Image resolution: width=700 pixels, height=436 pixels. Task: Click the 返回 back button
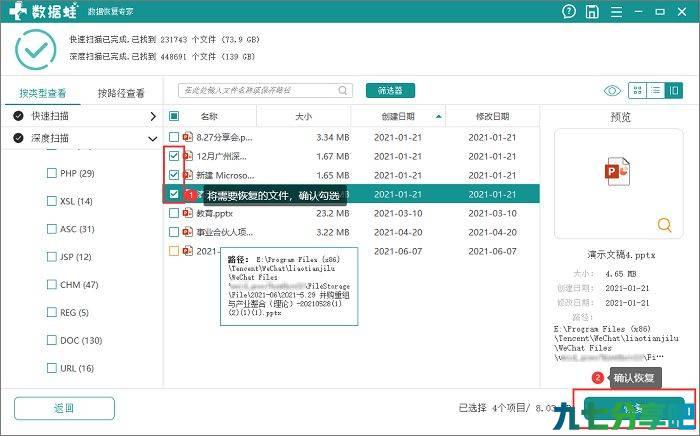(64, 408)
